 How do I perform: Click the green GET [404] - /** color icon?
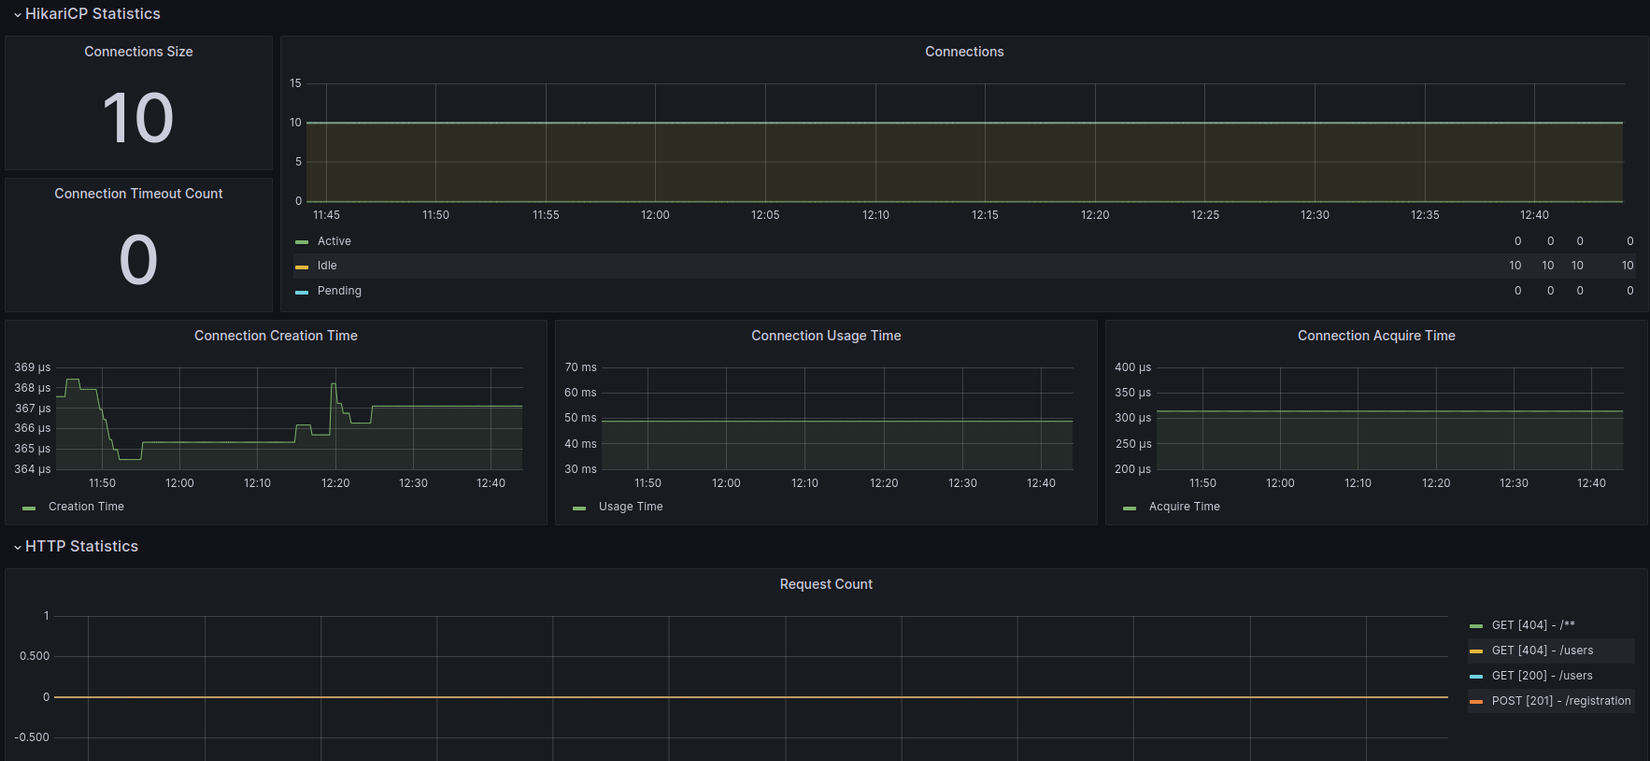click(x=1476, y=626)
